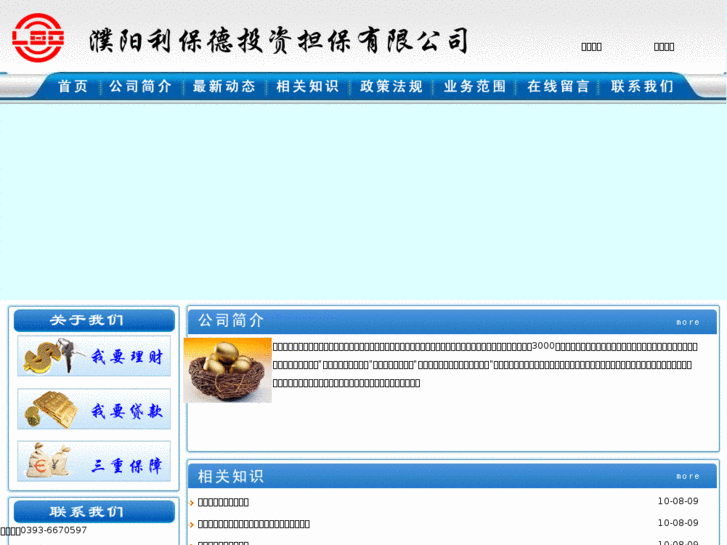Click the red circular company logo

[38, 38]
